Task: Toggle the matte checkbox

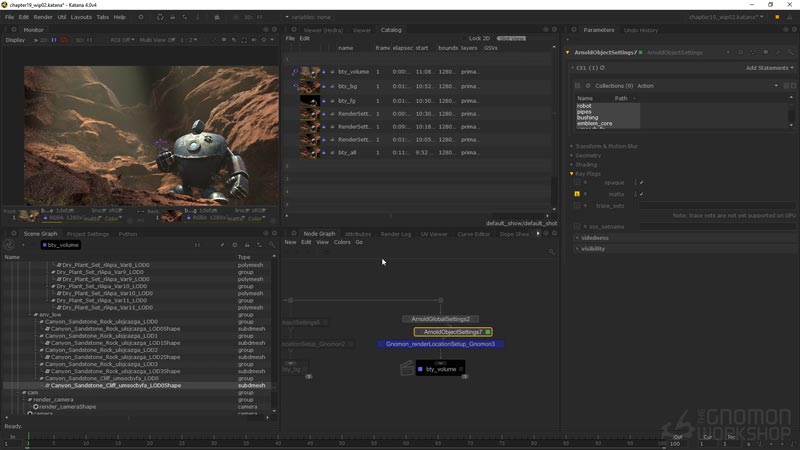Action: (641, 194)
